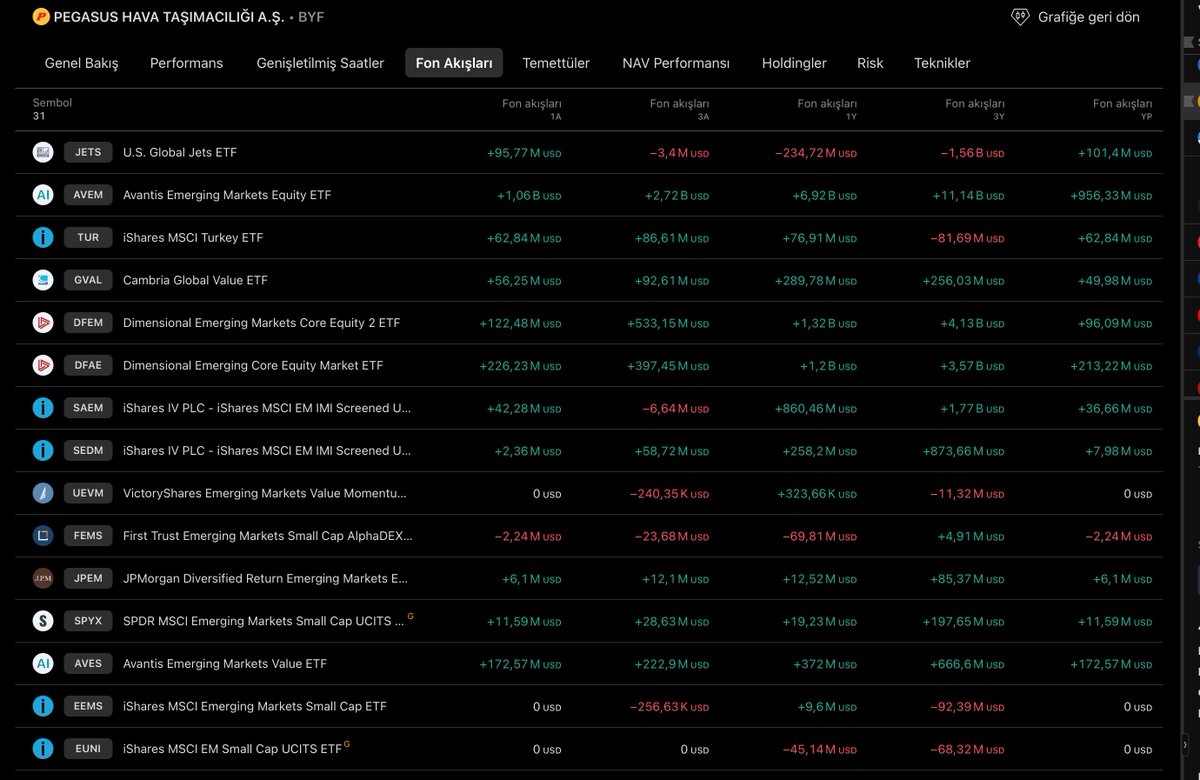
Task: Click the EUNI ticker badge
Action: [88, 749]
